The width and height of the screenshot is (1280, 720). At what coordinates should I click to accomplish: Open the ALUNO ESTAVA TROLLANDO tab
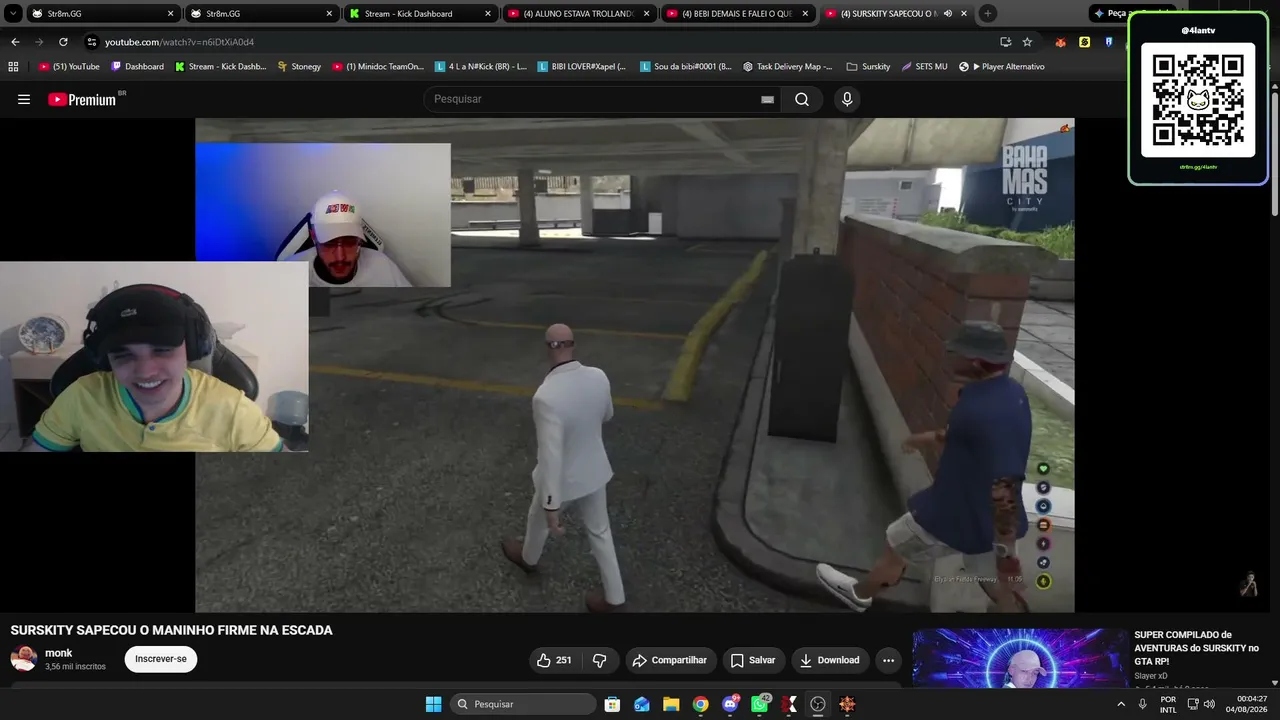(580, 14)
